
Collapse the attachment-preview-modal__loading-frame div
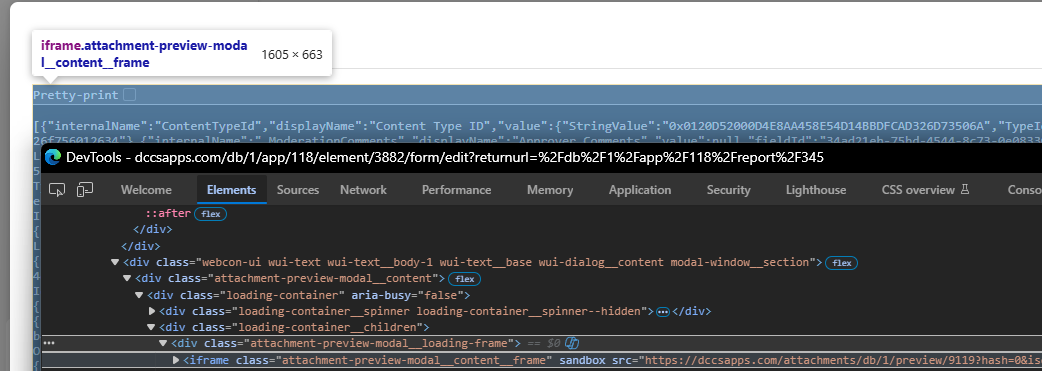click(163, 343)
